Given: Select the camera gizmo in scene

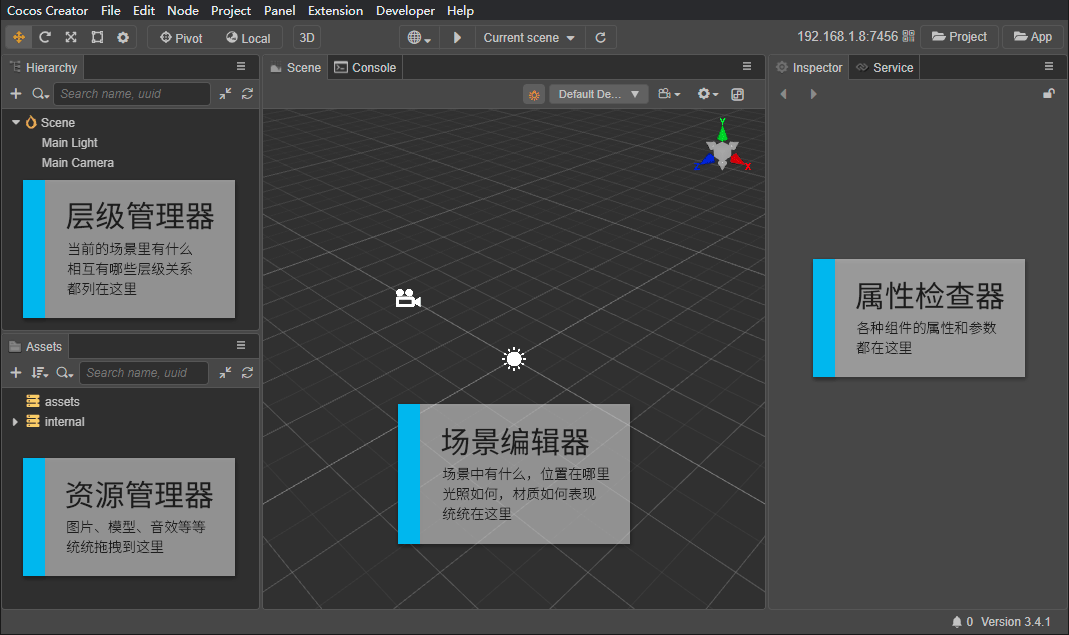Looking at the screenshot, I should [408, 298].
